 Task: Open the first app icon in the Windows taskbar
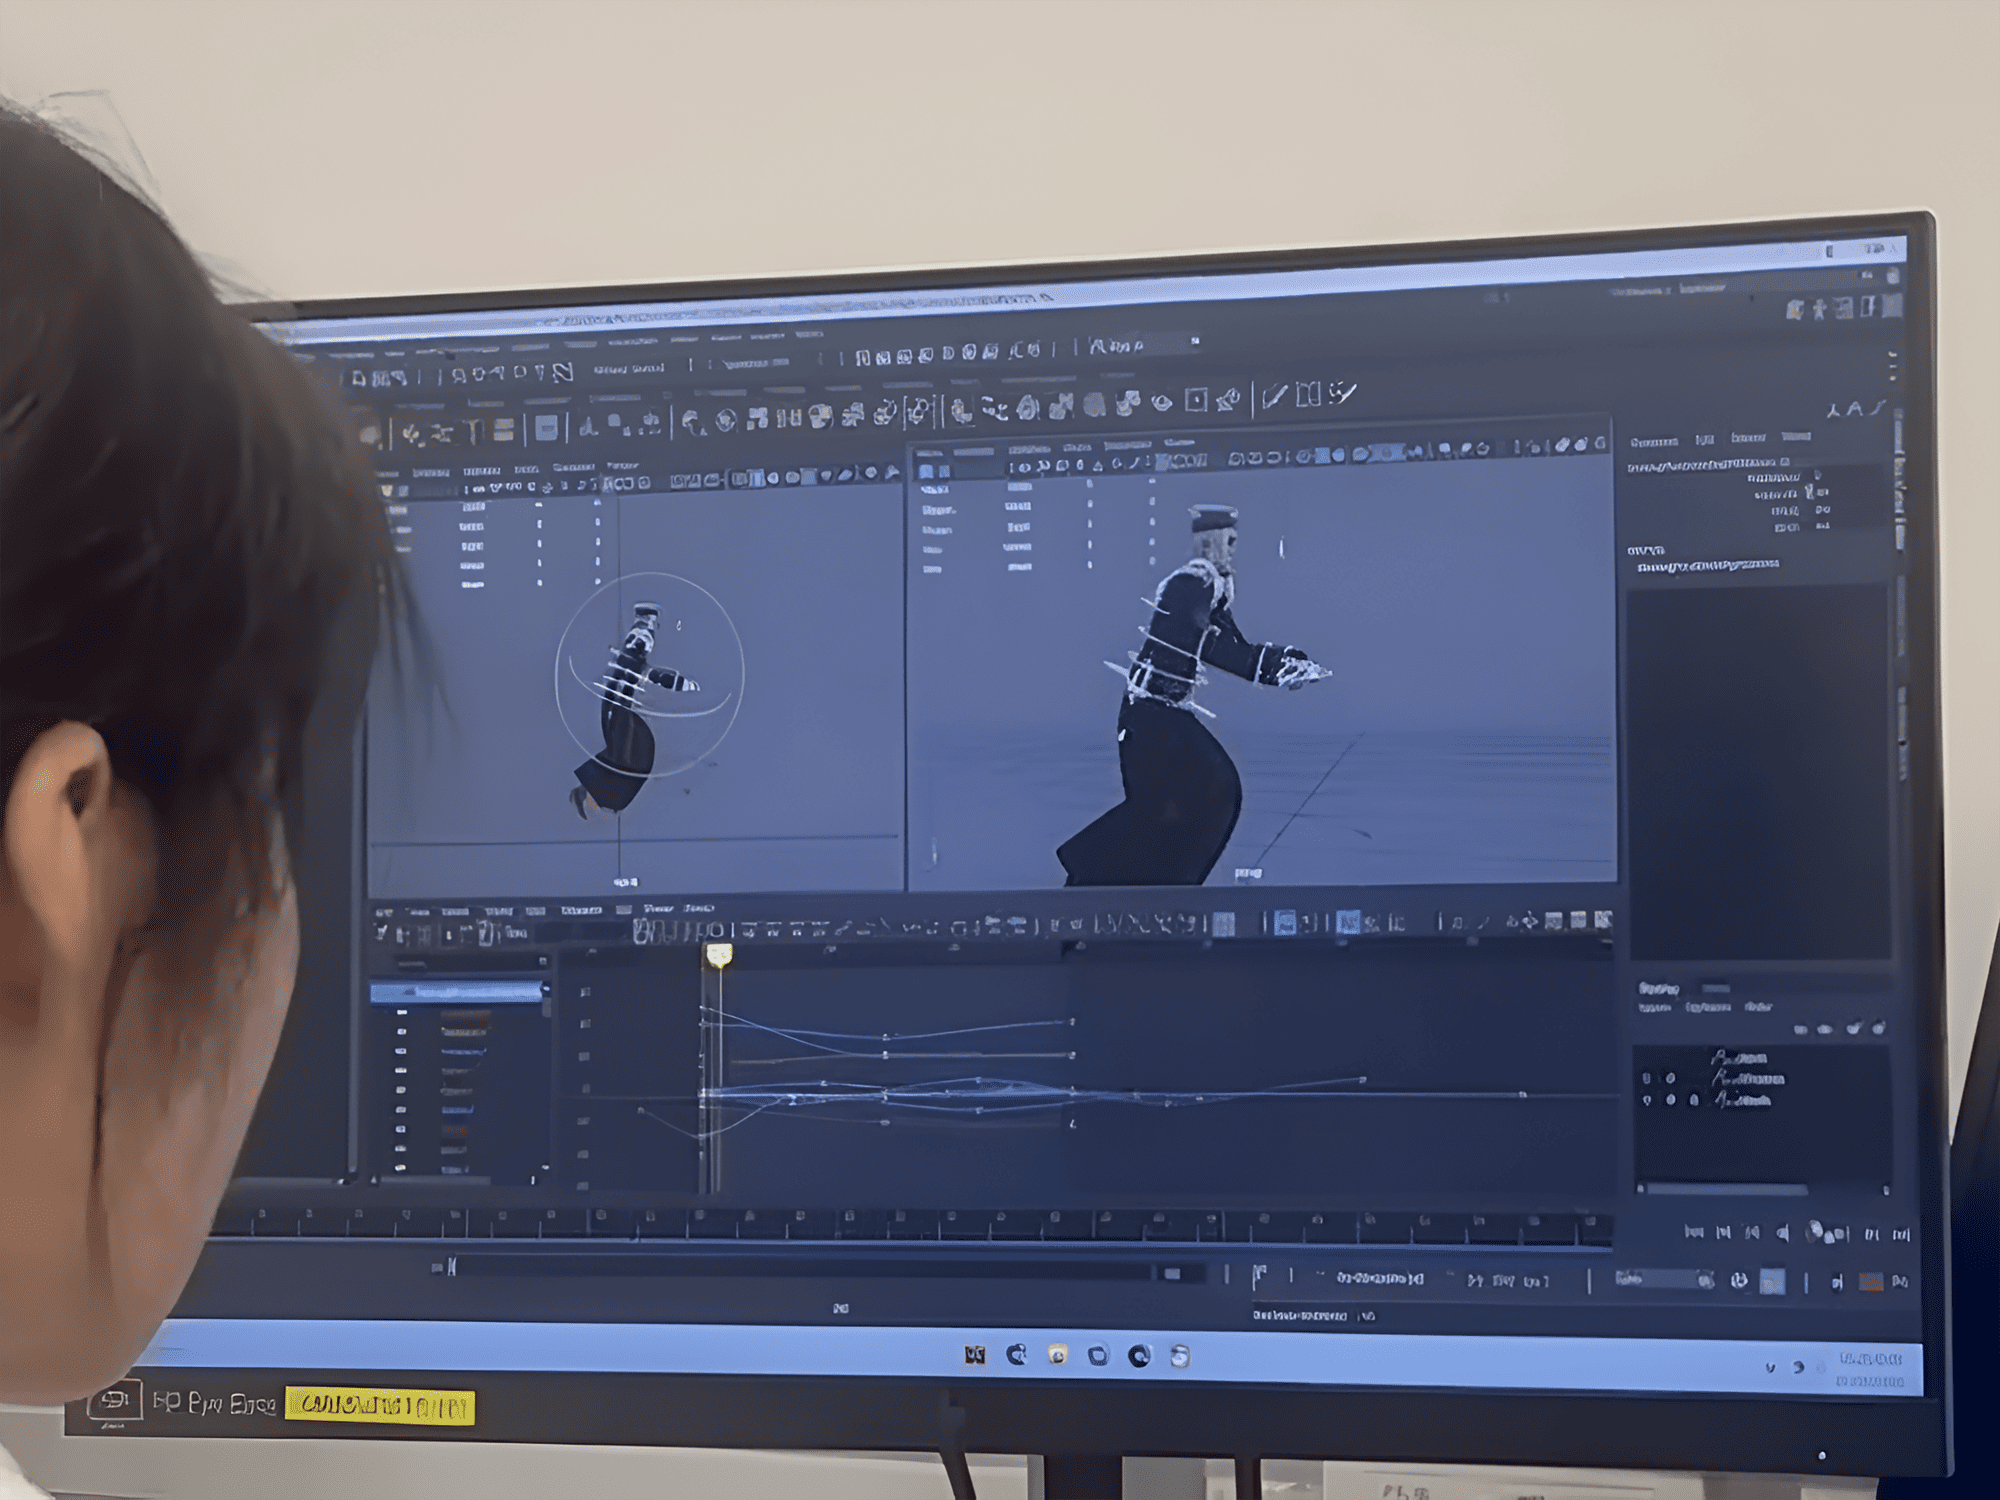975,1355
